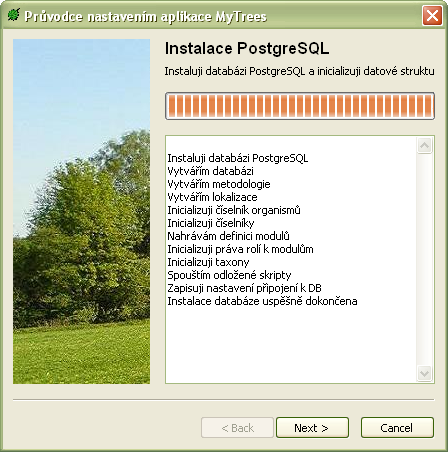Click the log scrollbar down arrow
Screen dimensions: 448x452
[x=425, y=373]
